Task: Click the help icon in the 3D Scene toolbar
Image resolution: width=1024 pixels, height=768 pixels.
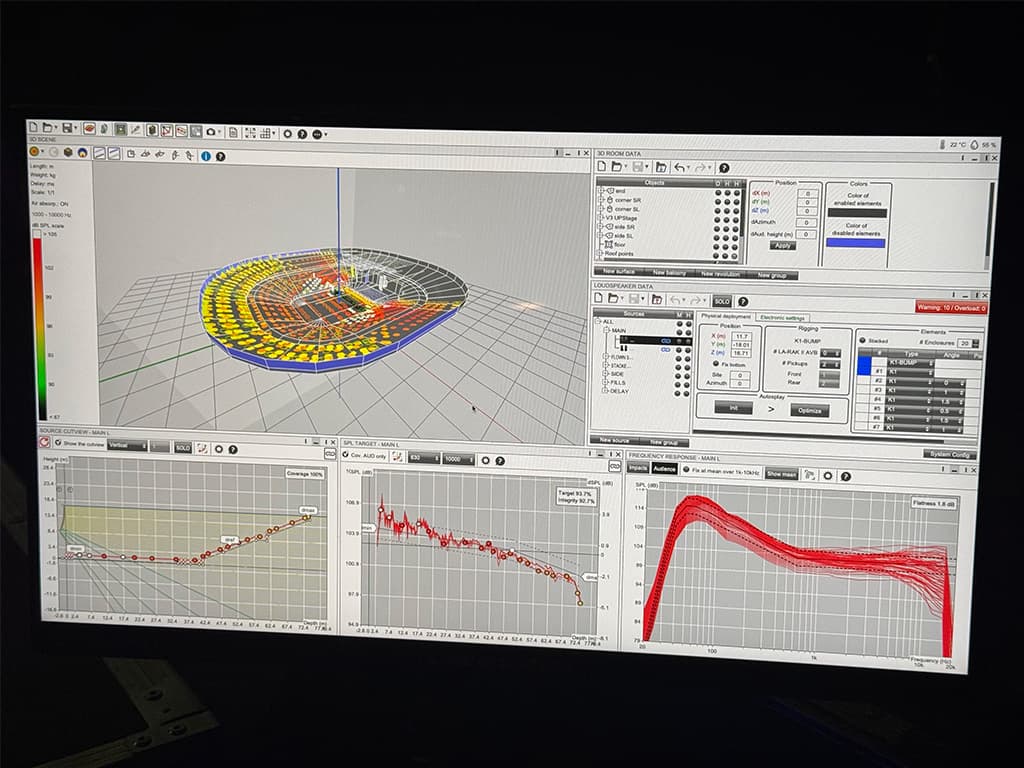Action: (220, 157)
